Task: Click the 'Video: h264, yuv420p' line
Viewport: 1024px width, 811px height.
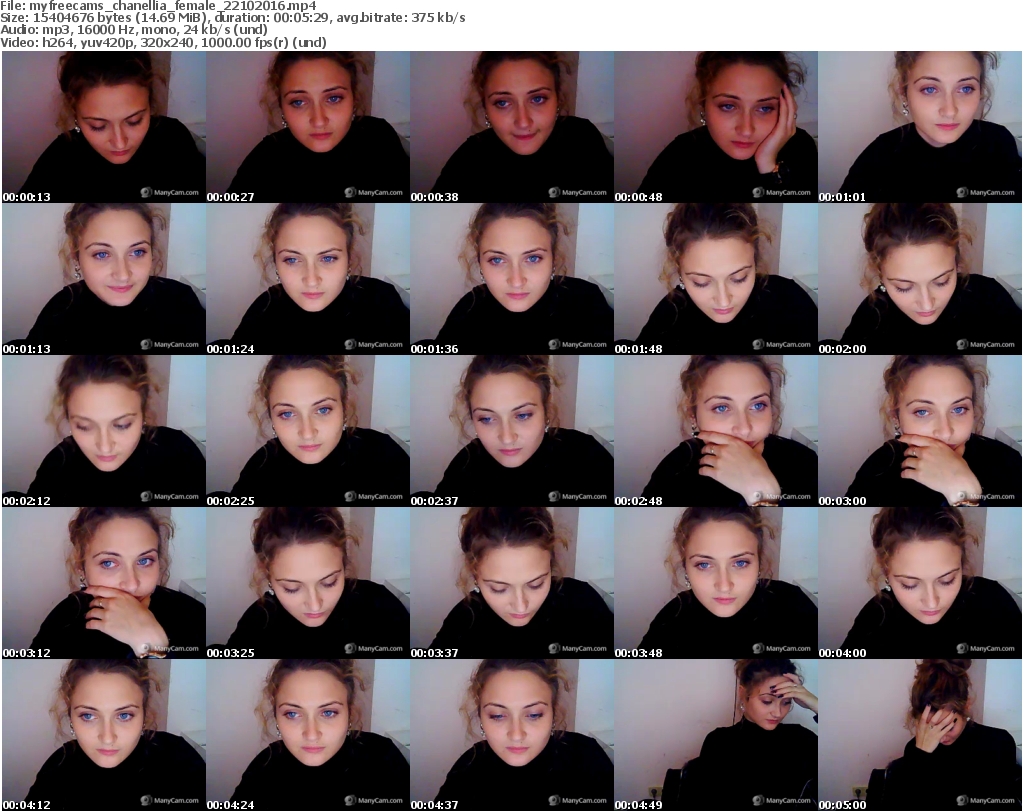Action: point(163,42)
